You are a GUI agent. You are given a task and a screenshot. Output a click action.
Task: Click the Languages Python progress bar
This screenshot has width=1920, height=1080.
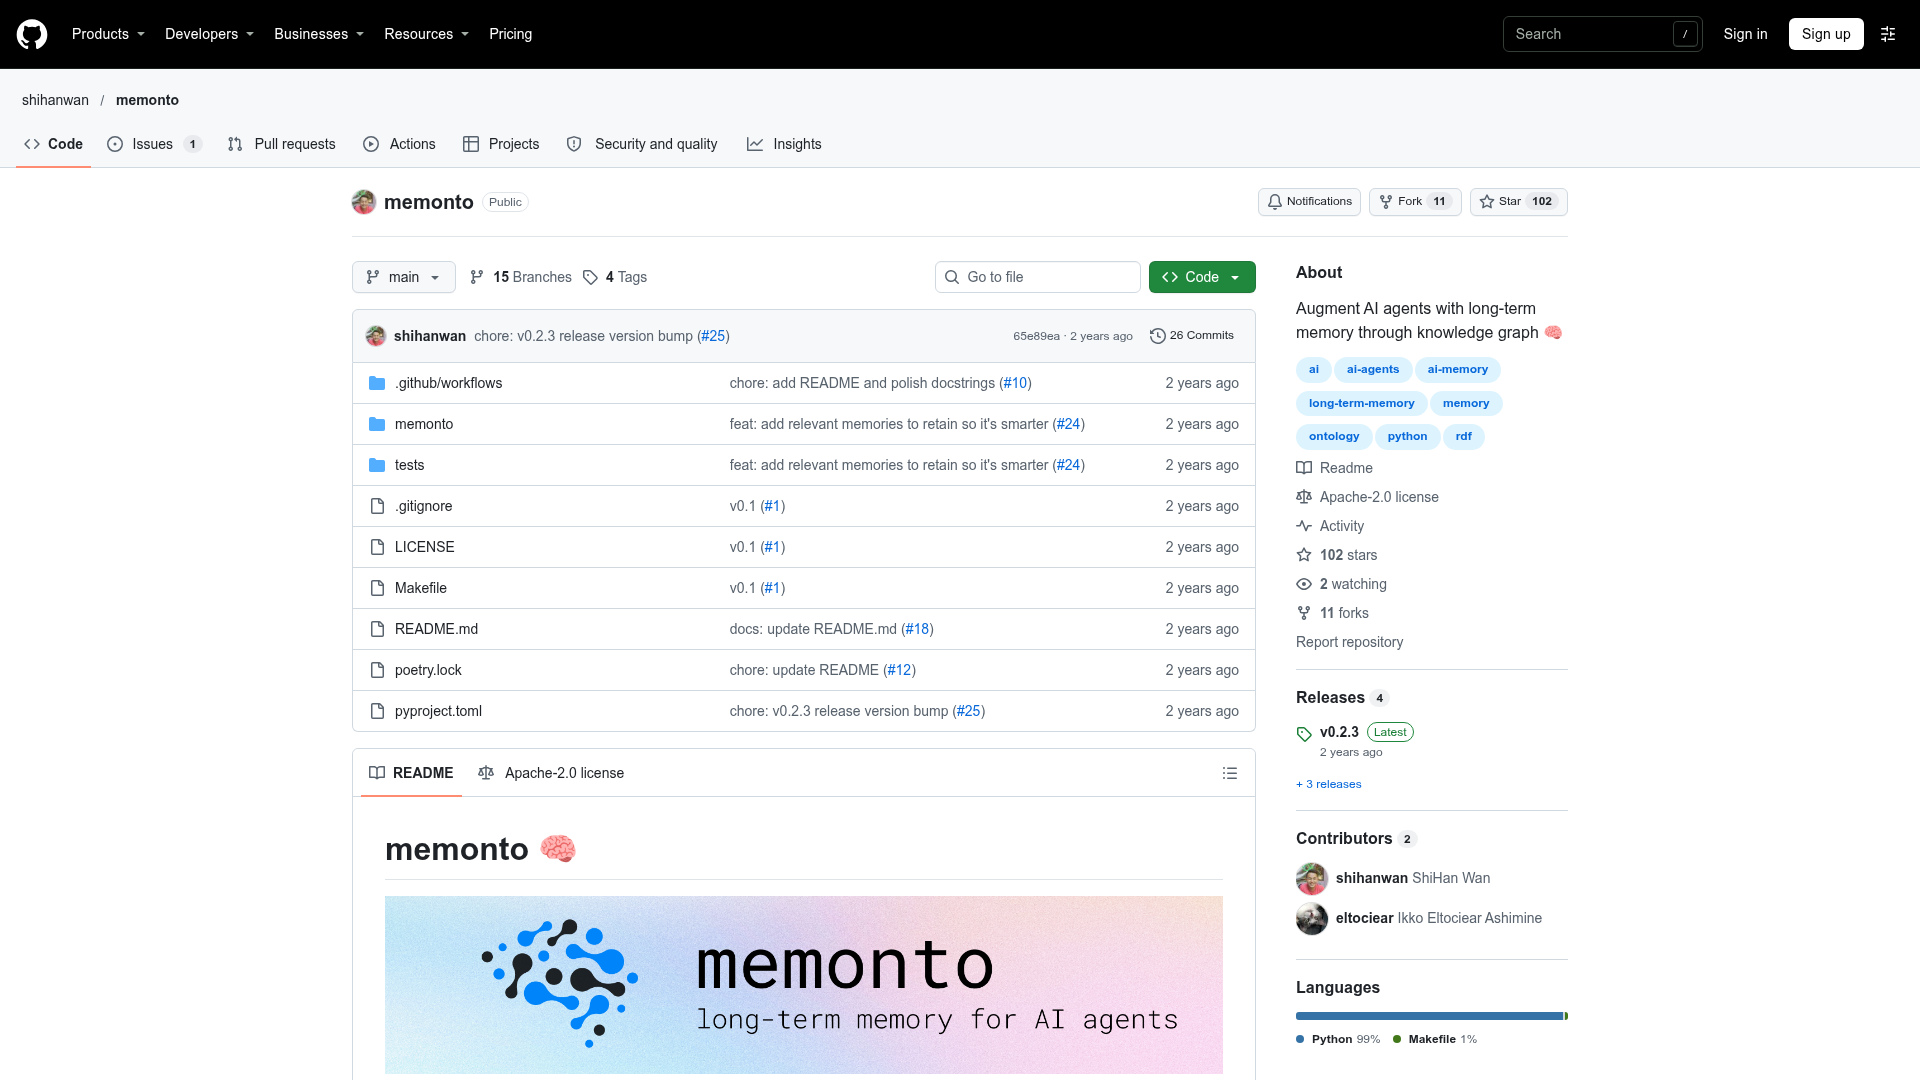(x=1429, y=1016)
